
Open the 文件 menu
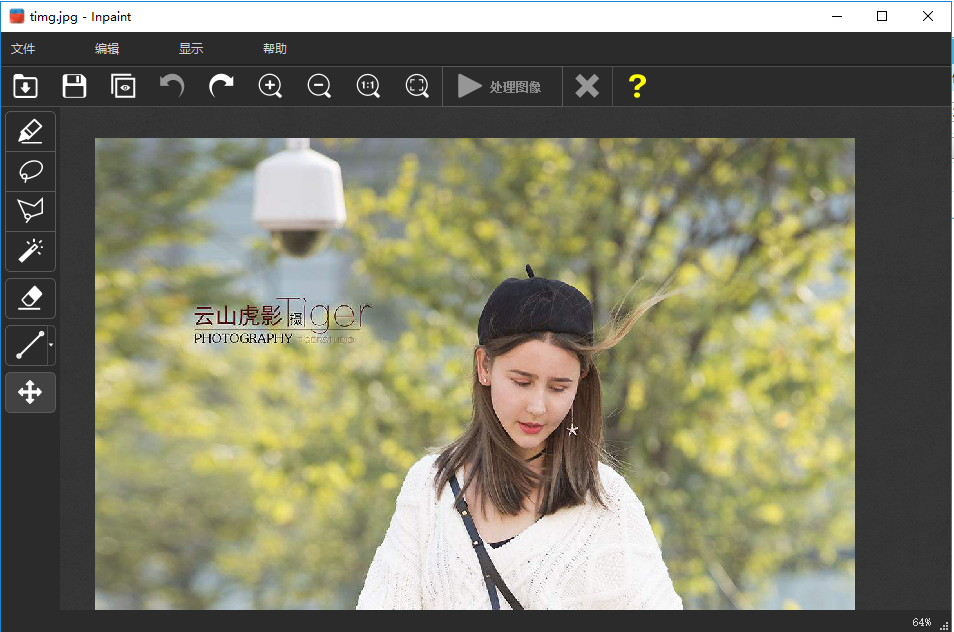pos(22,48)
